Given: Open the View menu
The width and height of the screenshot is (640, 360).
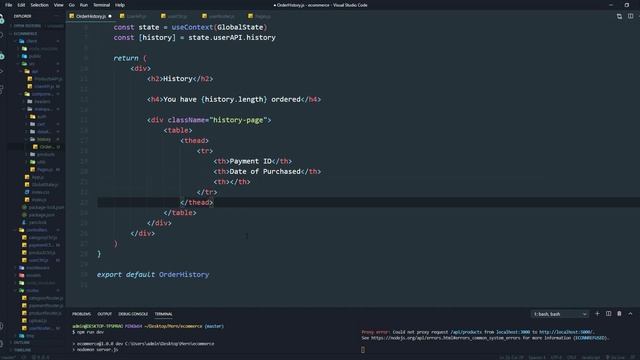Looking at the screenshot, I should coord(59,5).
